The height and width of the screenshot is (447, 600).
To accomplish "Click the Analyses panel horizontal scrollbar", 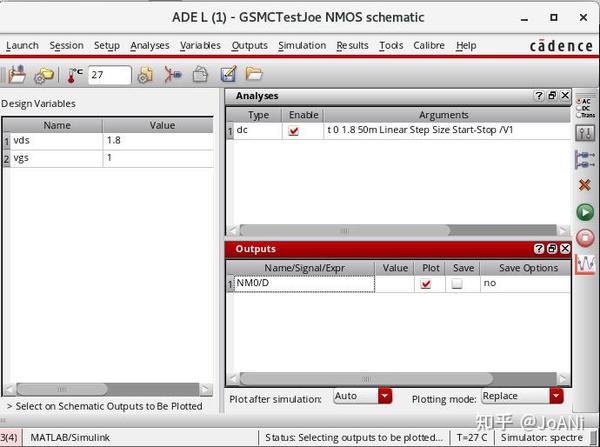I will pos(398,230).
